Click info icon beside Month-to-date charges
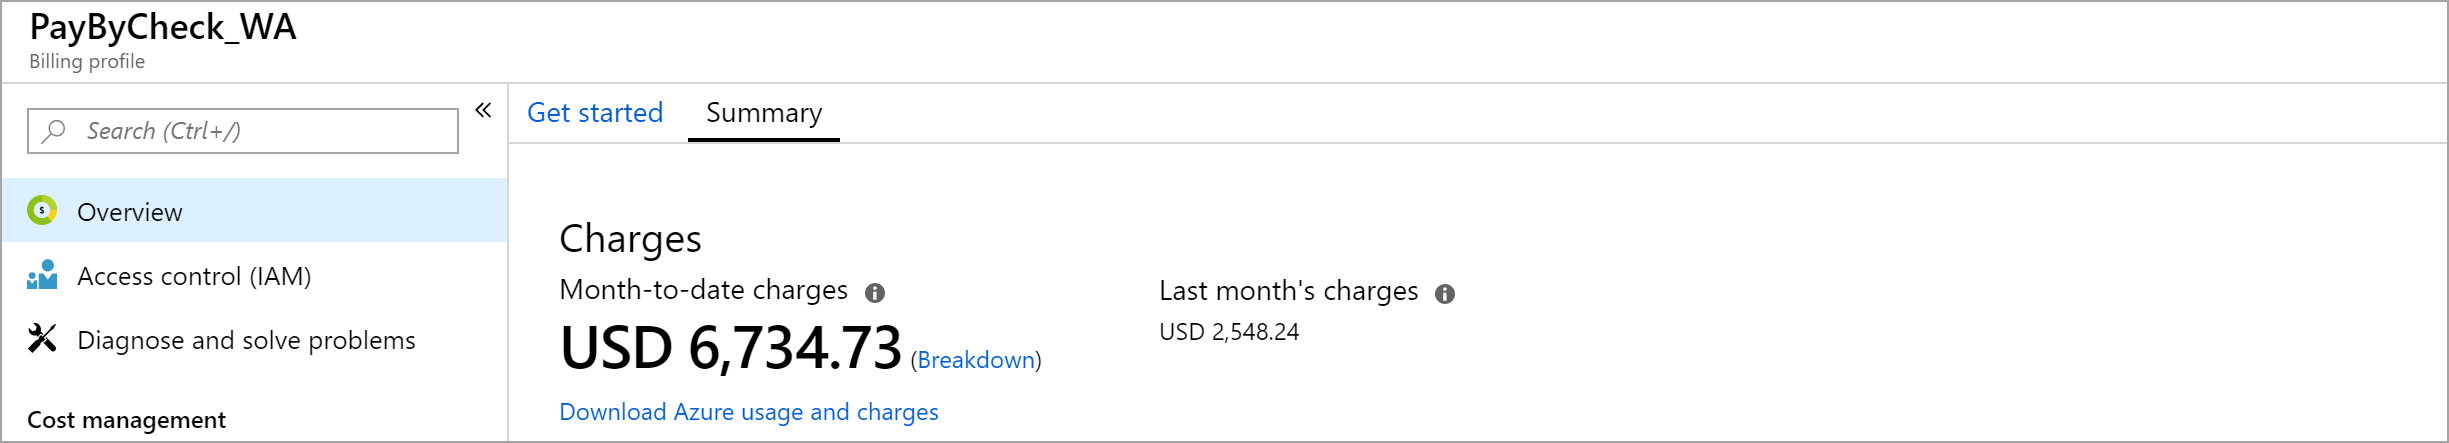 tap(875, 293)
